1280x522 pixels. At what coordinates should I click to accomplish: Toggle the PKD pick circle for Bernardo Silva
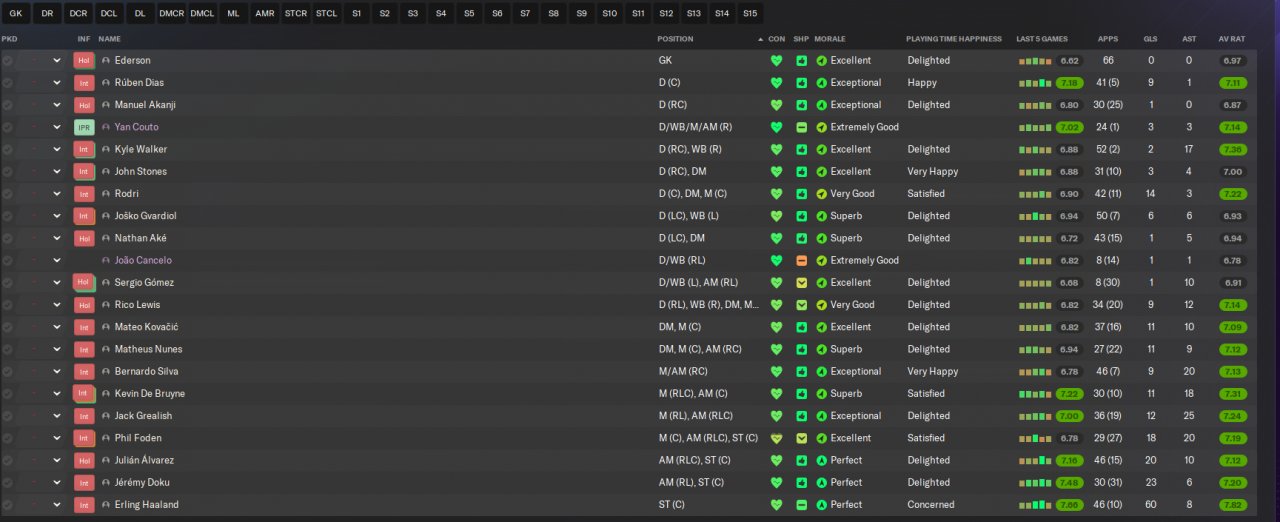point(8,371)
